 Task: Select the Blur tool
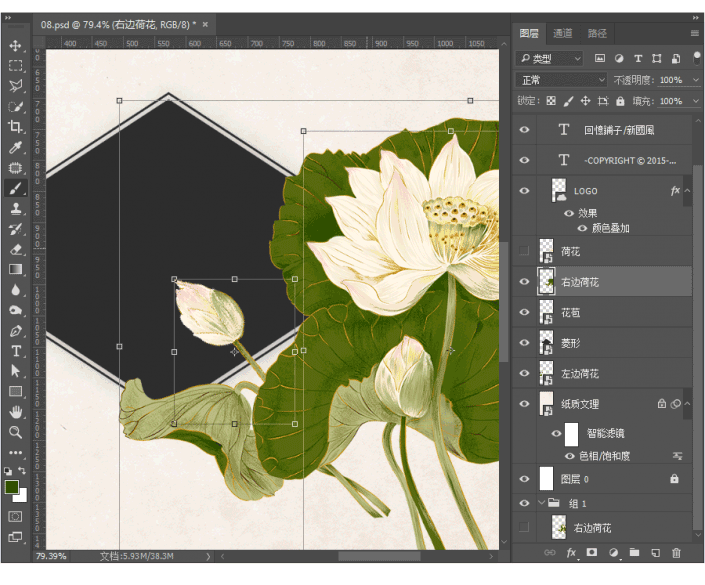15,290
